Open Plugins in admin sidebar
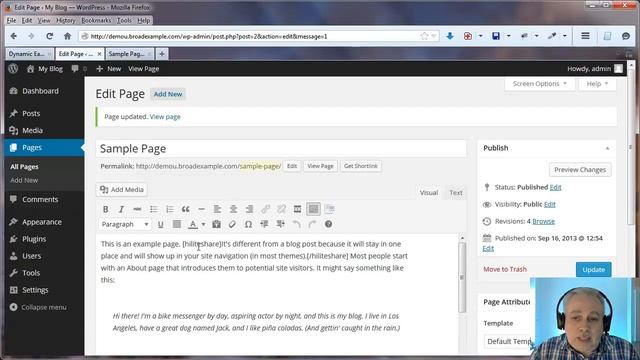This screenshot has width=640, height=360. 45,239
